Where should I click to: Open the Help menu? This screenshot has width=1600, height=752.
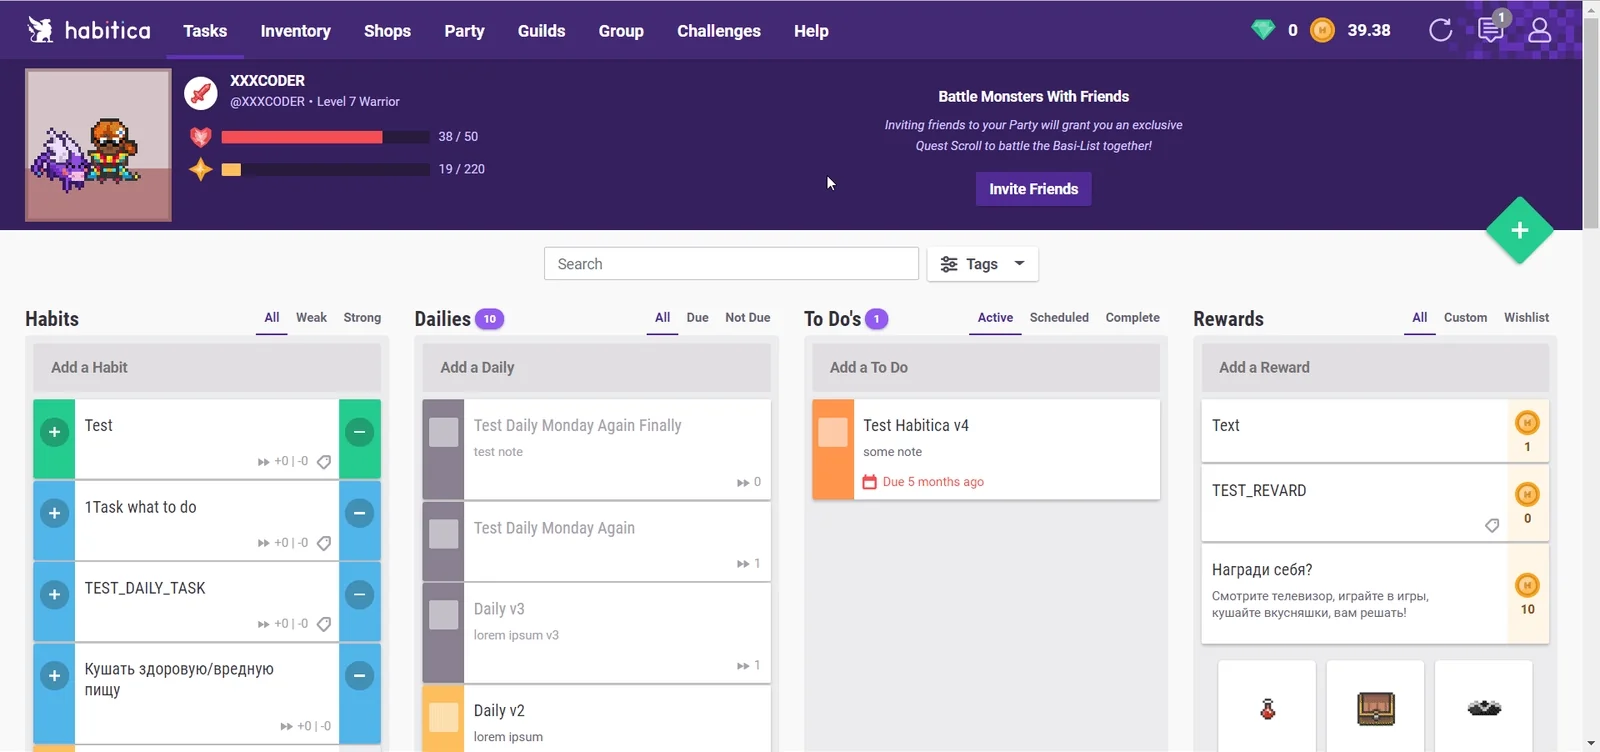click(x=811, y=31)
